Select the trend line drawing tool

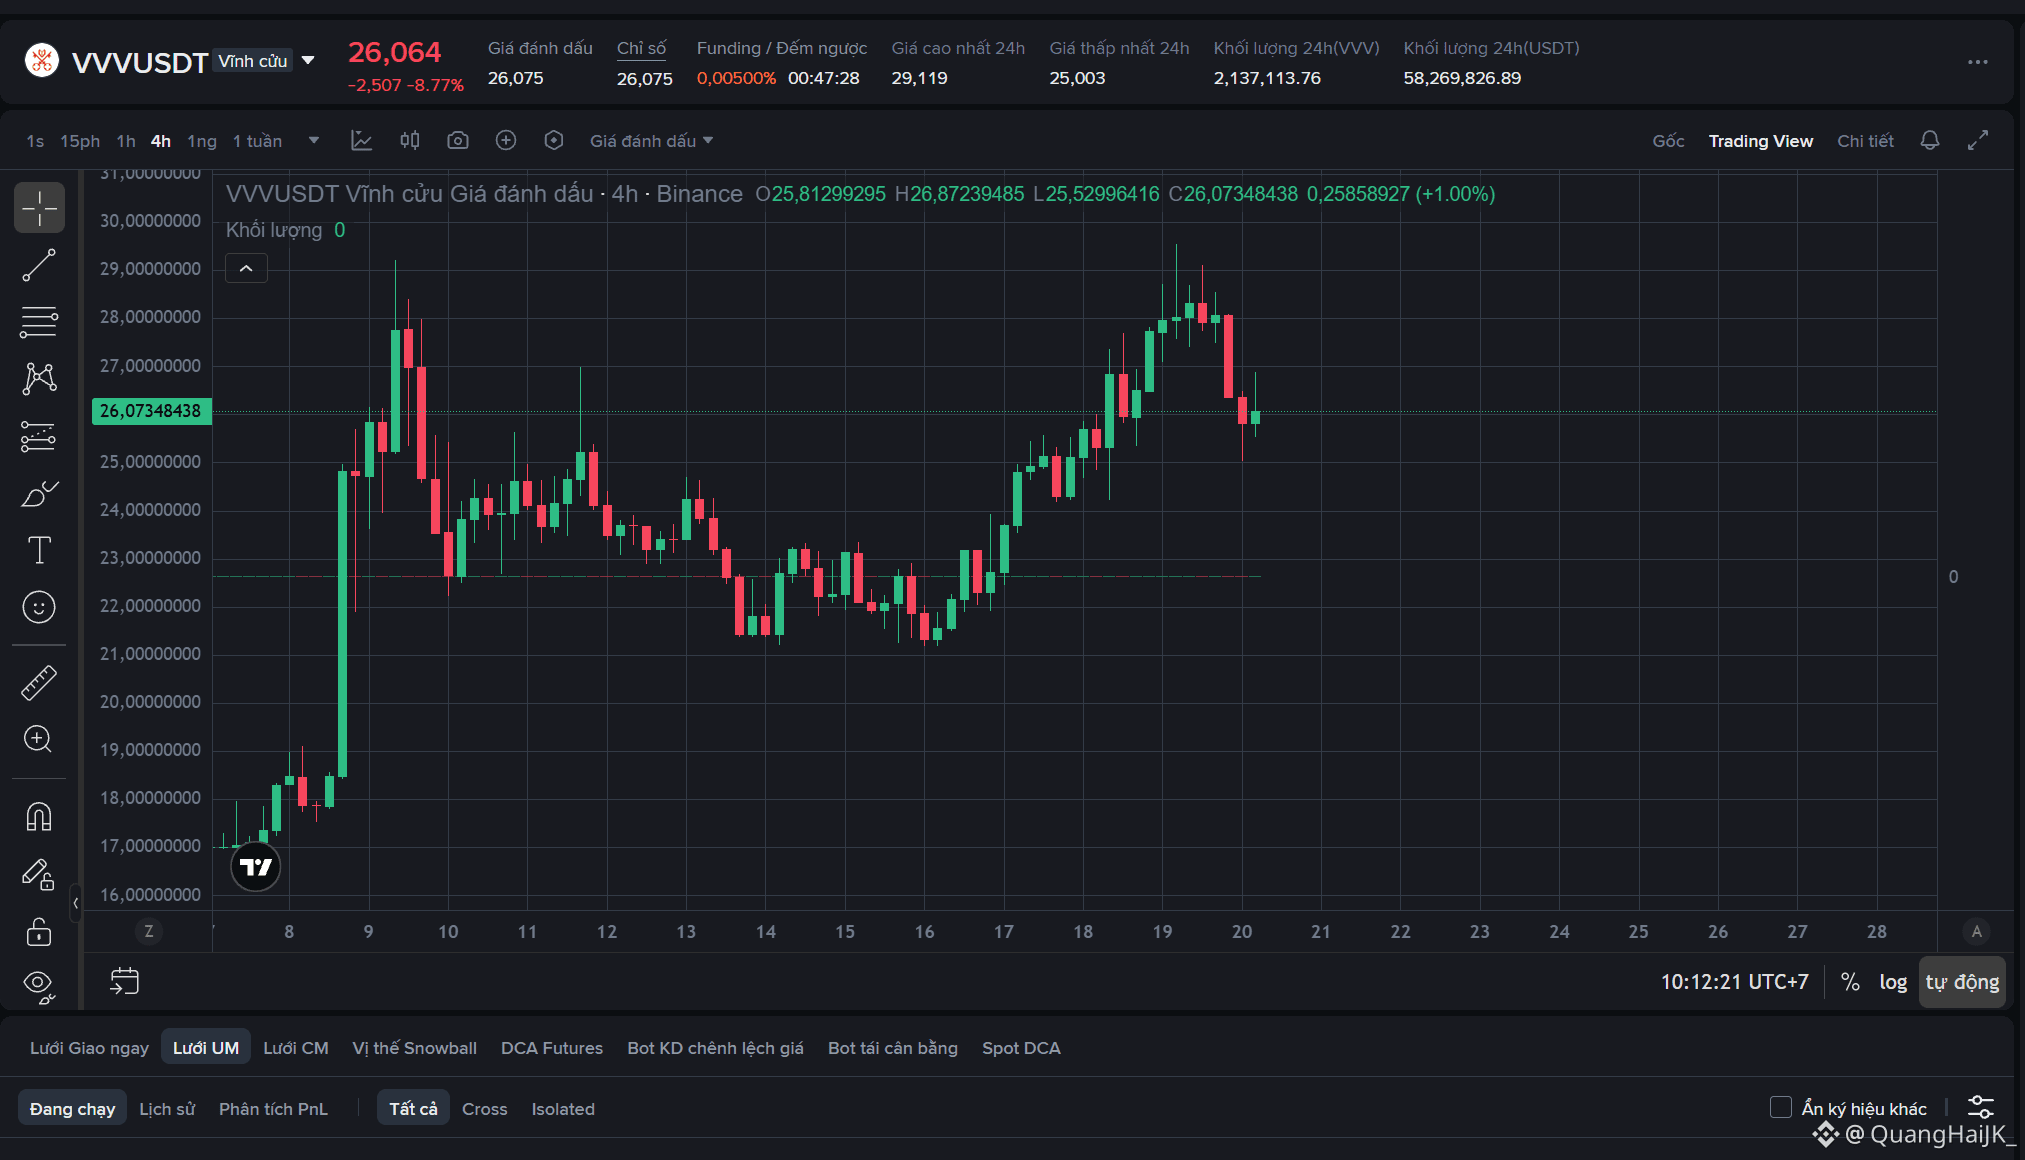(39, 265)
